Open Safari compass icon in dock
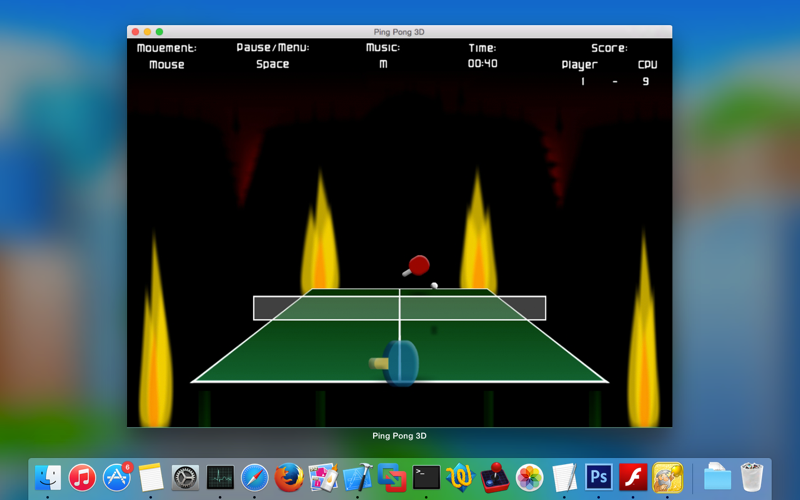Image resolution: width=800 pixels, height=500 pixels. point(255,478)
